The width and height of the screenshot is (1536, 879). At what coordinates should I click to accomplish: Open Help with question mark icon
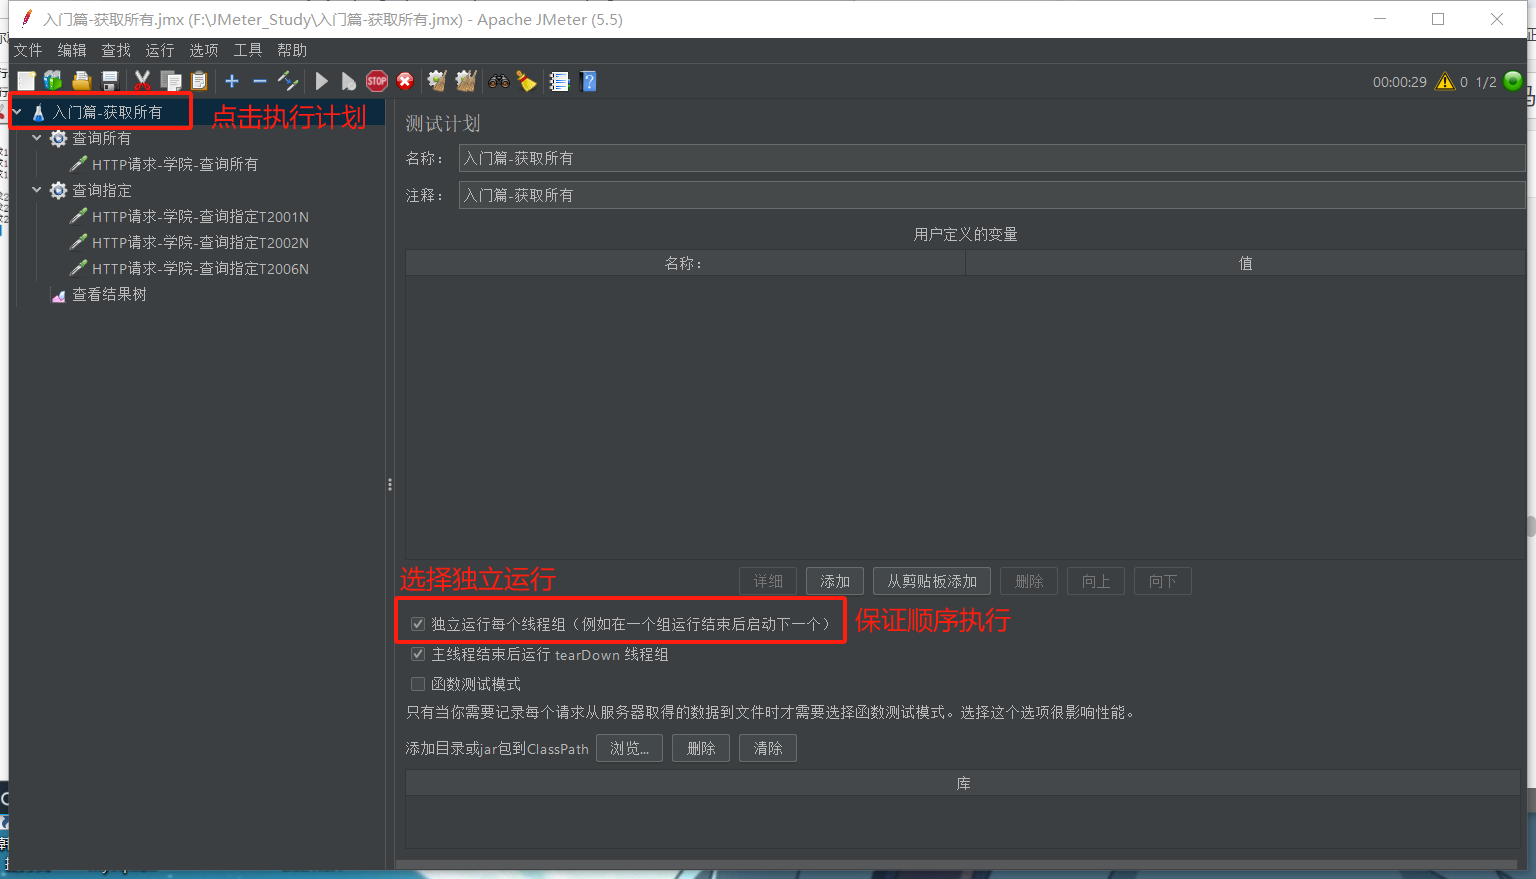point(589,81)
